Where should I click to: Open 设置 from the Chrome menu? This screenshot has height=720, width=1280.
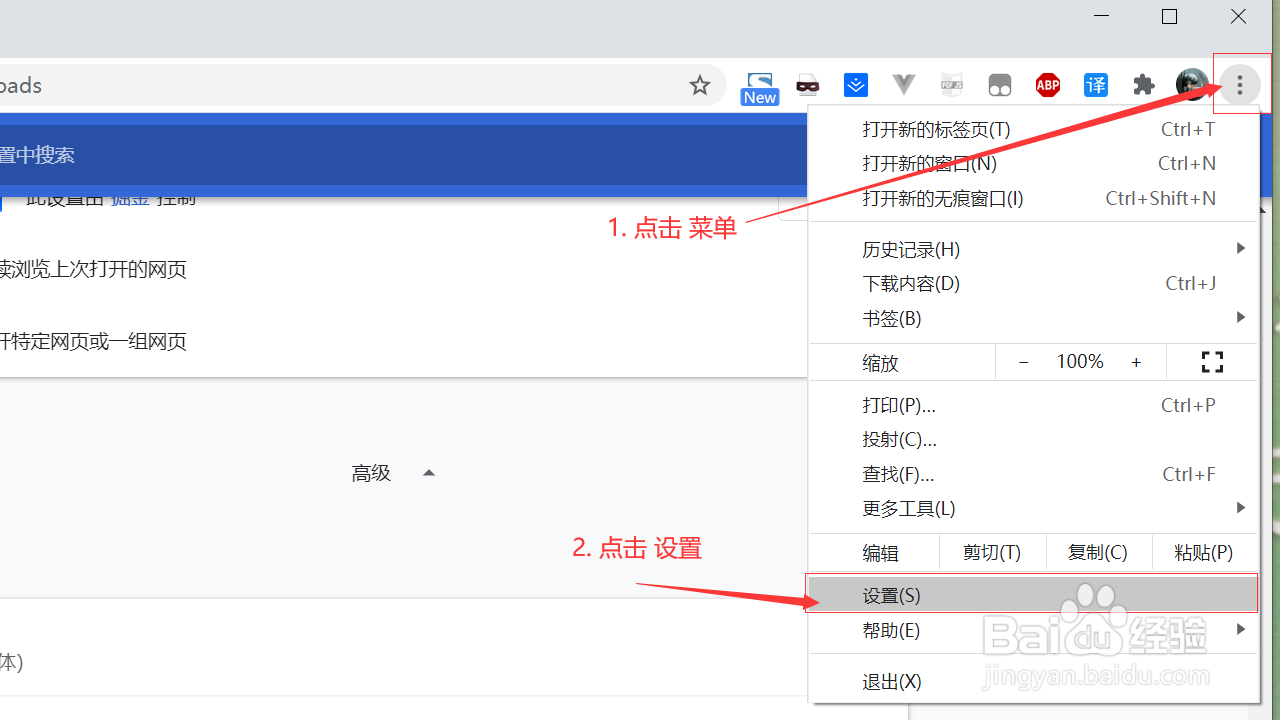pyautogui.click(x=890, y=594)
